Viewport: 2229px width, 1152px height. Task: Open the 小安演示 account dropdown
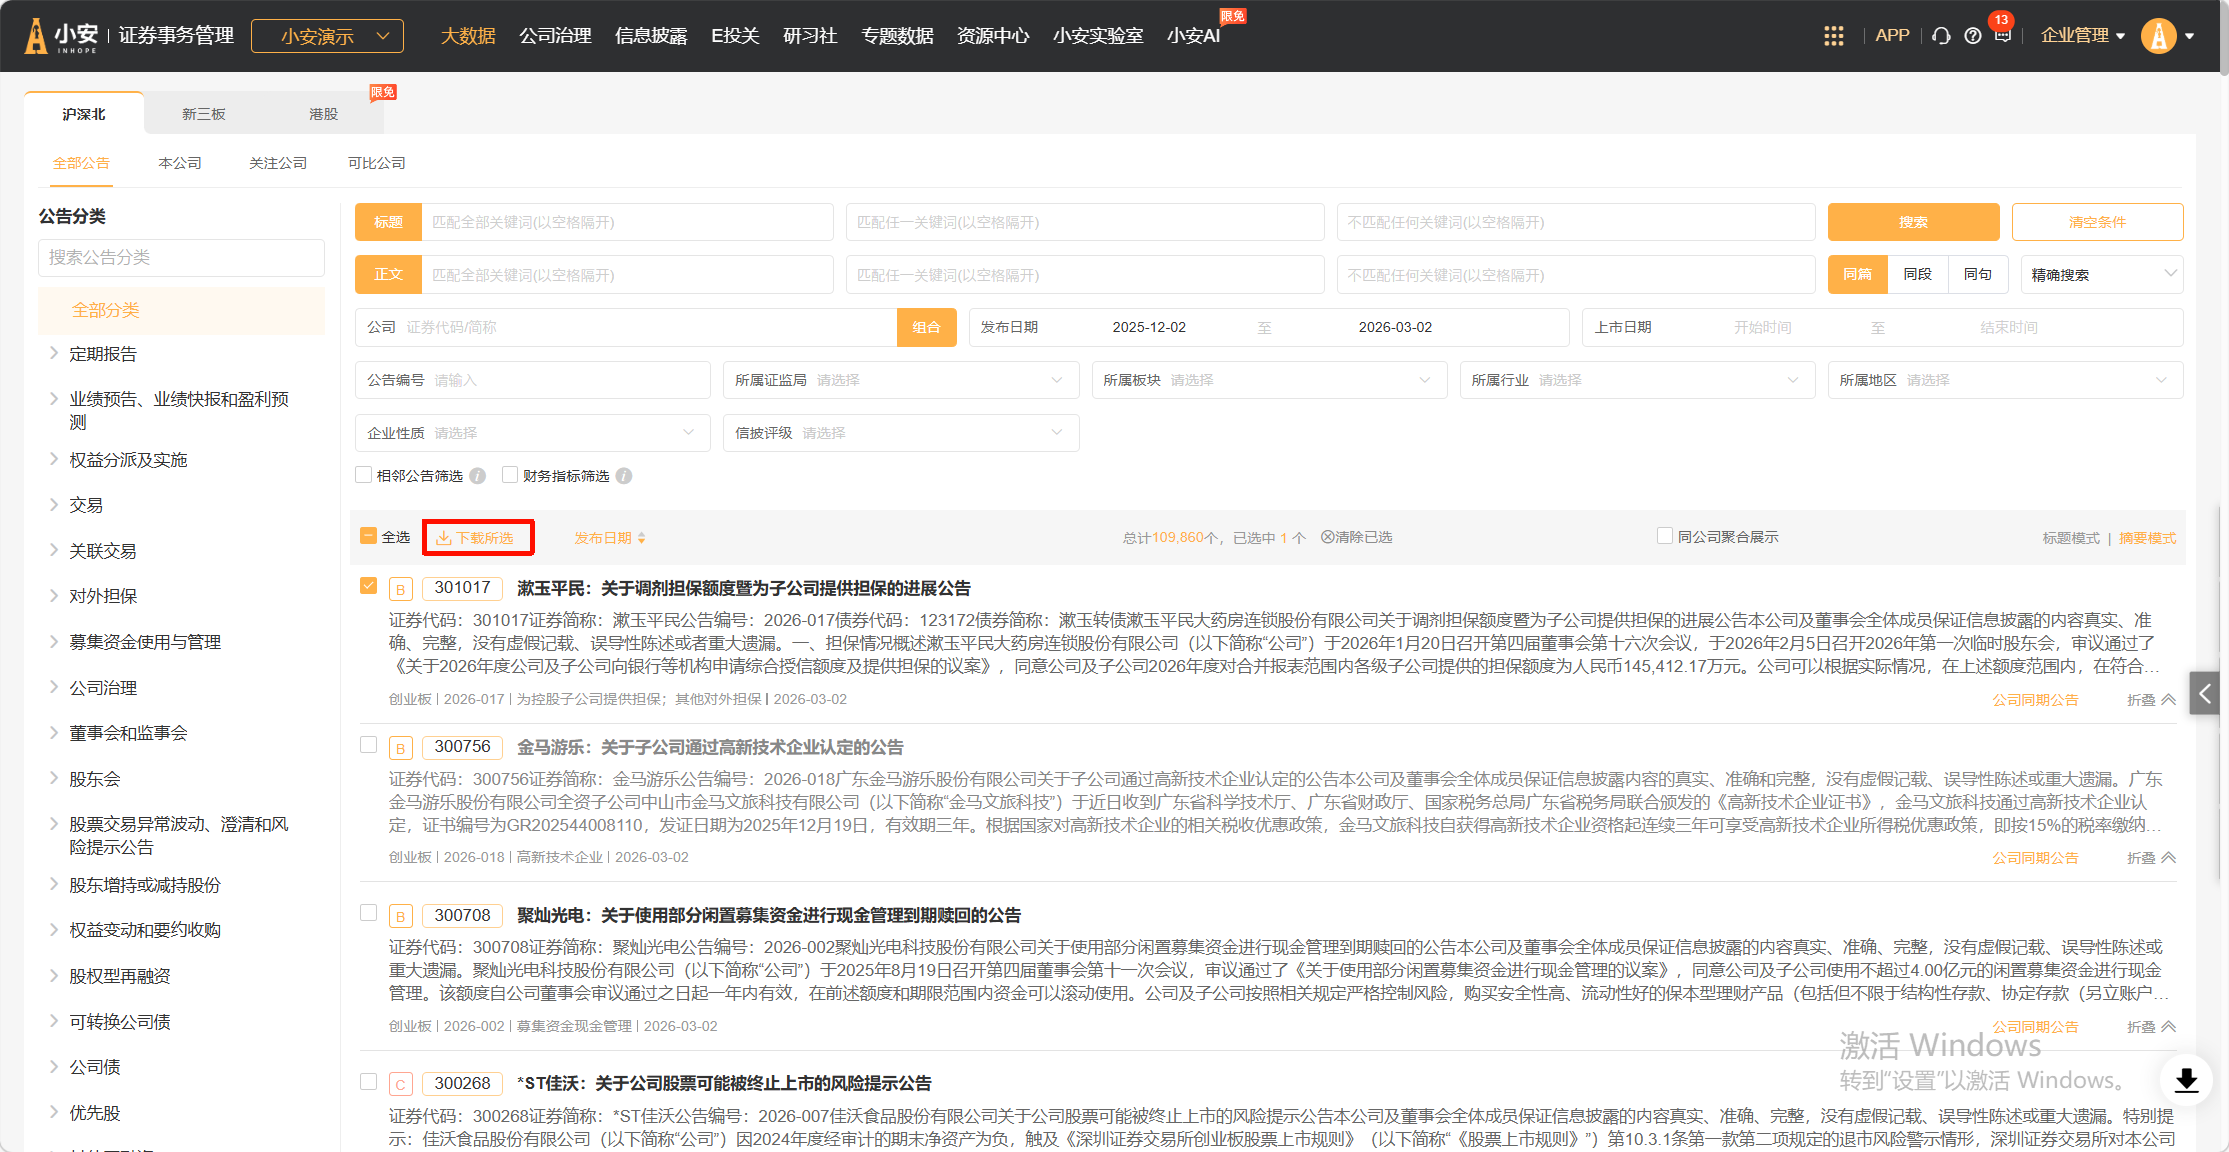[x=327, y=36]
